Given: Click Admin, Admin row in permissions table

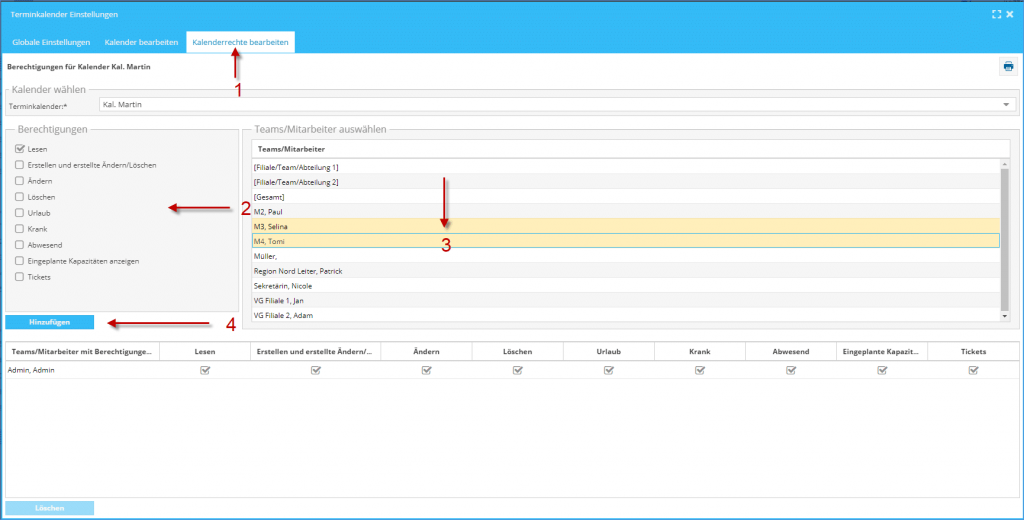Looking at the screenshot, I should coord(30,370).
